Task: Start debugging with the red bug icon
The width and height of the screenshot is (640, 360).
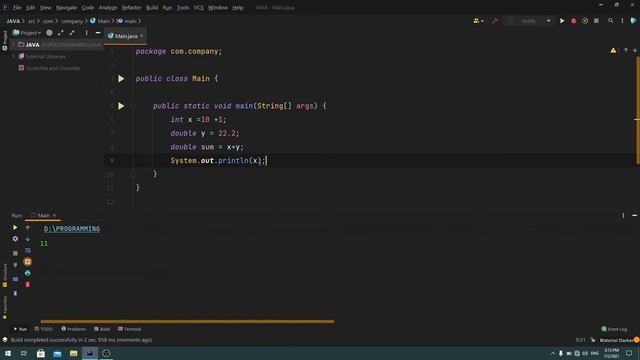Action: pos(573,21)
